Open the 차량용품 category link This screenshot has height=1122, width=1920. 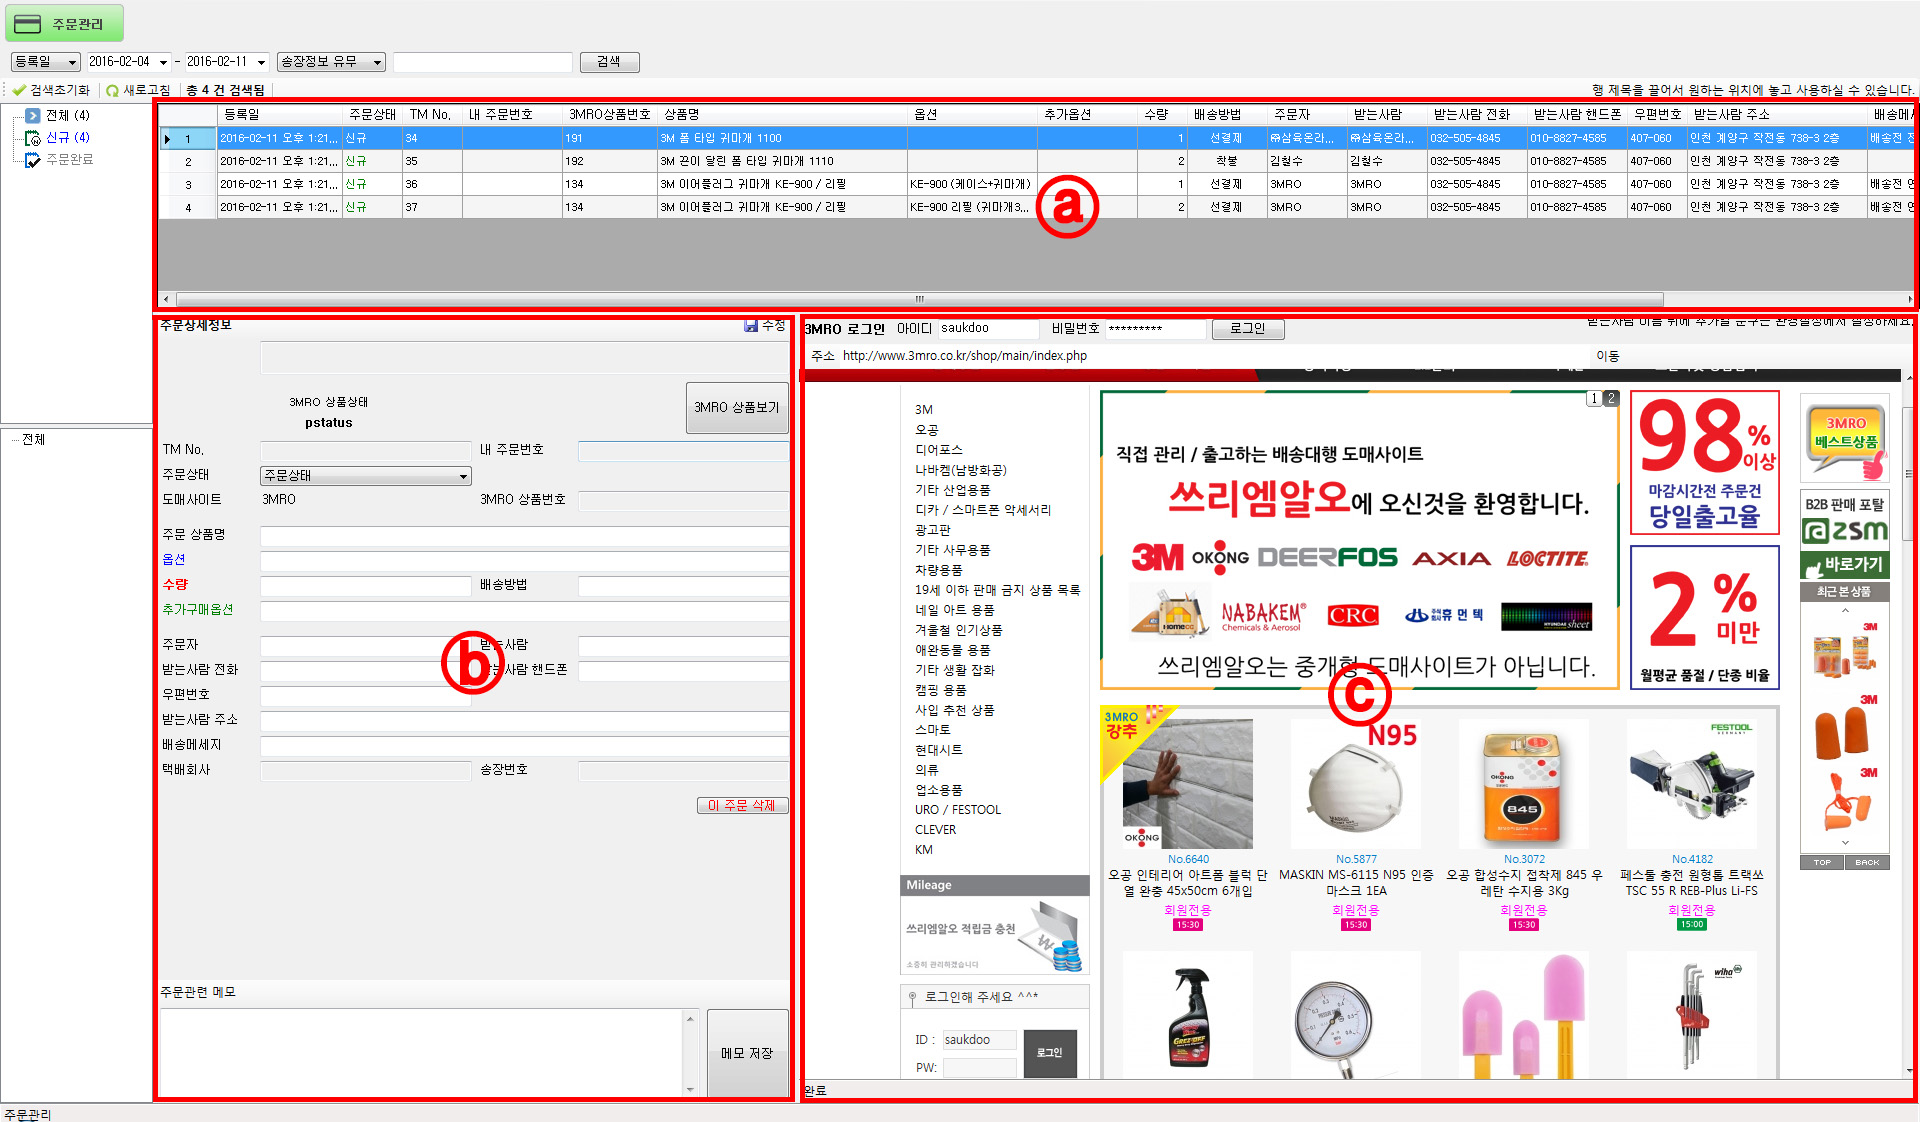point(938,570)
